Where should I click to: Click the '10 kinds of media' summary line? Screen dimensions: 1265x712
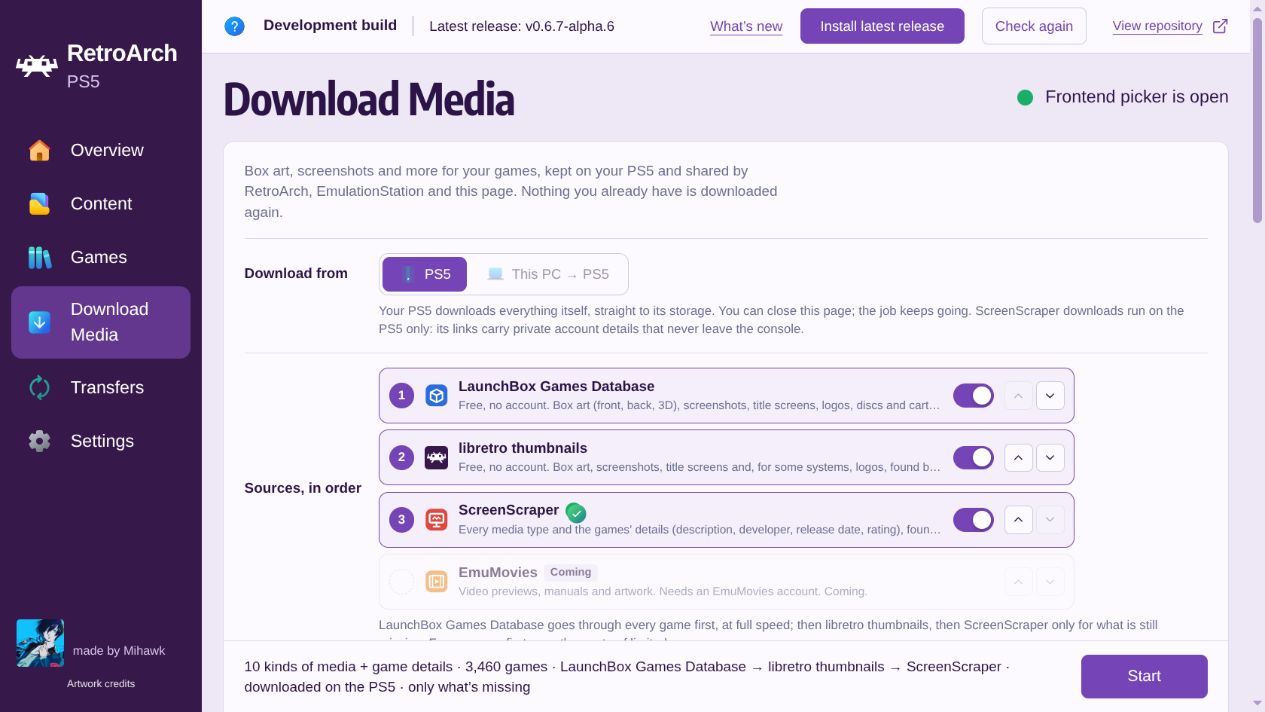click(x=626, y=676)
